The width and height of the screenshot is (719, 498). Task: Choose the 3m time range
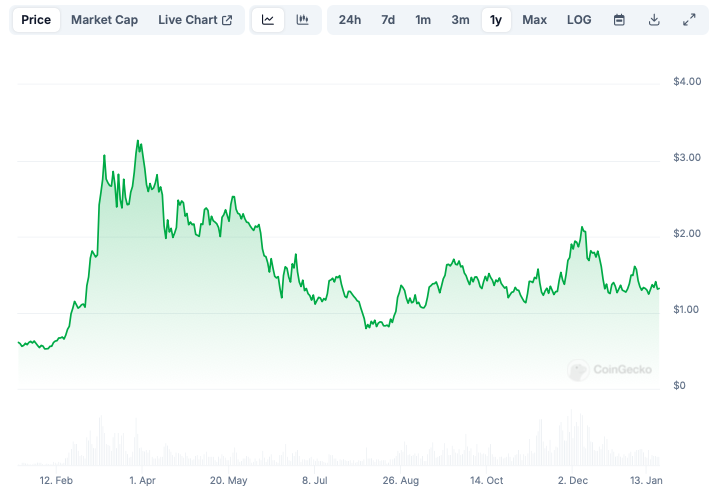point(460,20)
